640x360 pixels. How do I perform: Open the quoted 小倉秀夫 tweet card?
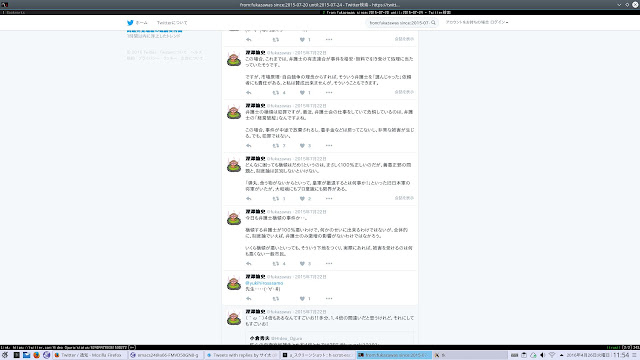330,338
